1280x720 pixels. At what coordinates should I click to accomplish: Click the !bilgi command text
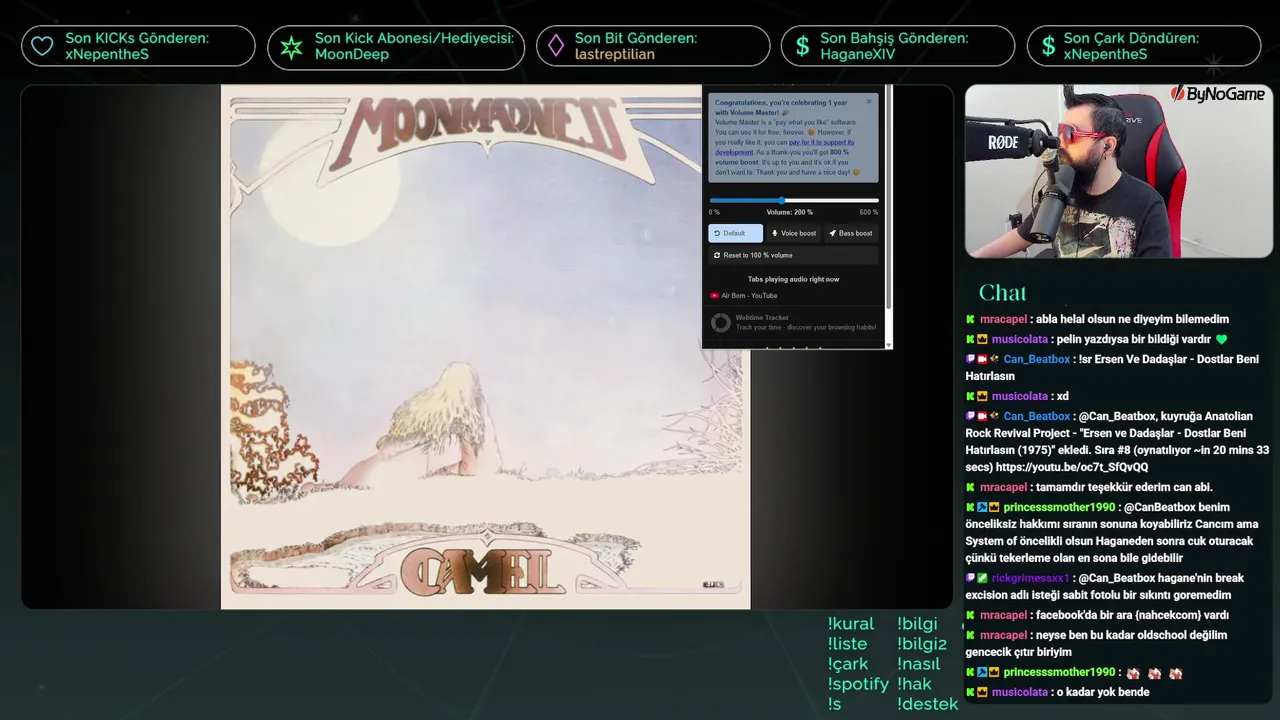917,624
